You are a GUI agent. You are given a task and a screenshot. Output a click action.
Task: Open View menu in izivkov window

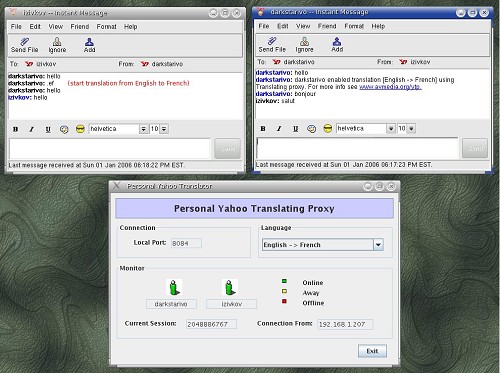(x=55, y=26)
